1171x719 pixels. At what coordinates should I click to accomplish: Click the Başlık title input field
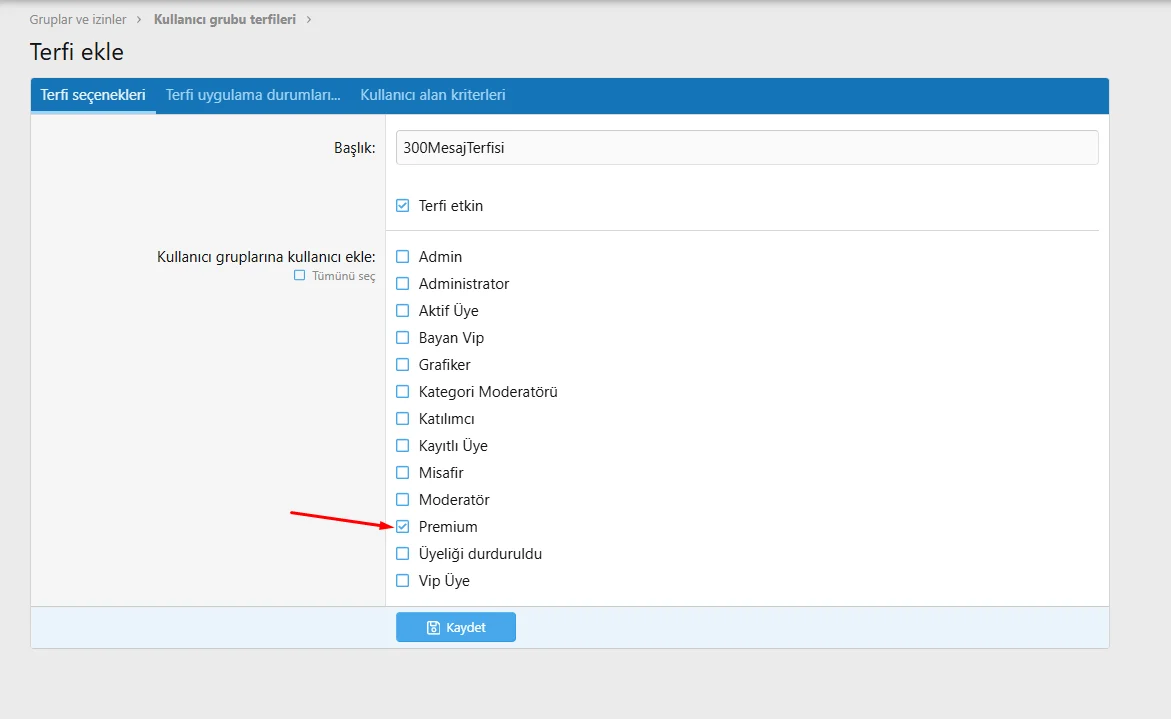[746, 148]
